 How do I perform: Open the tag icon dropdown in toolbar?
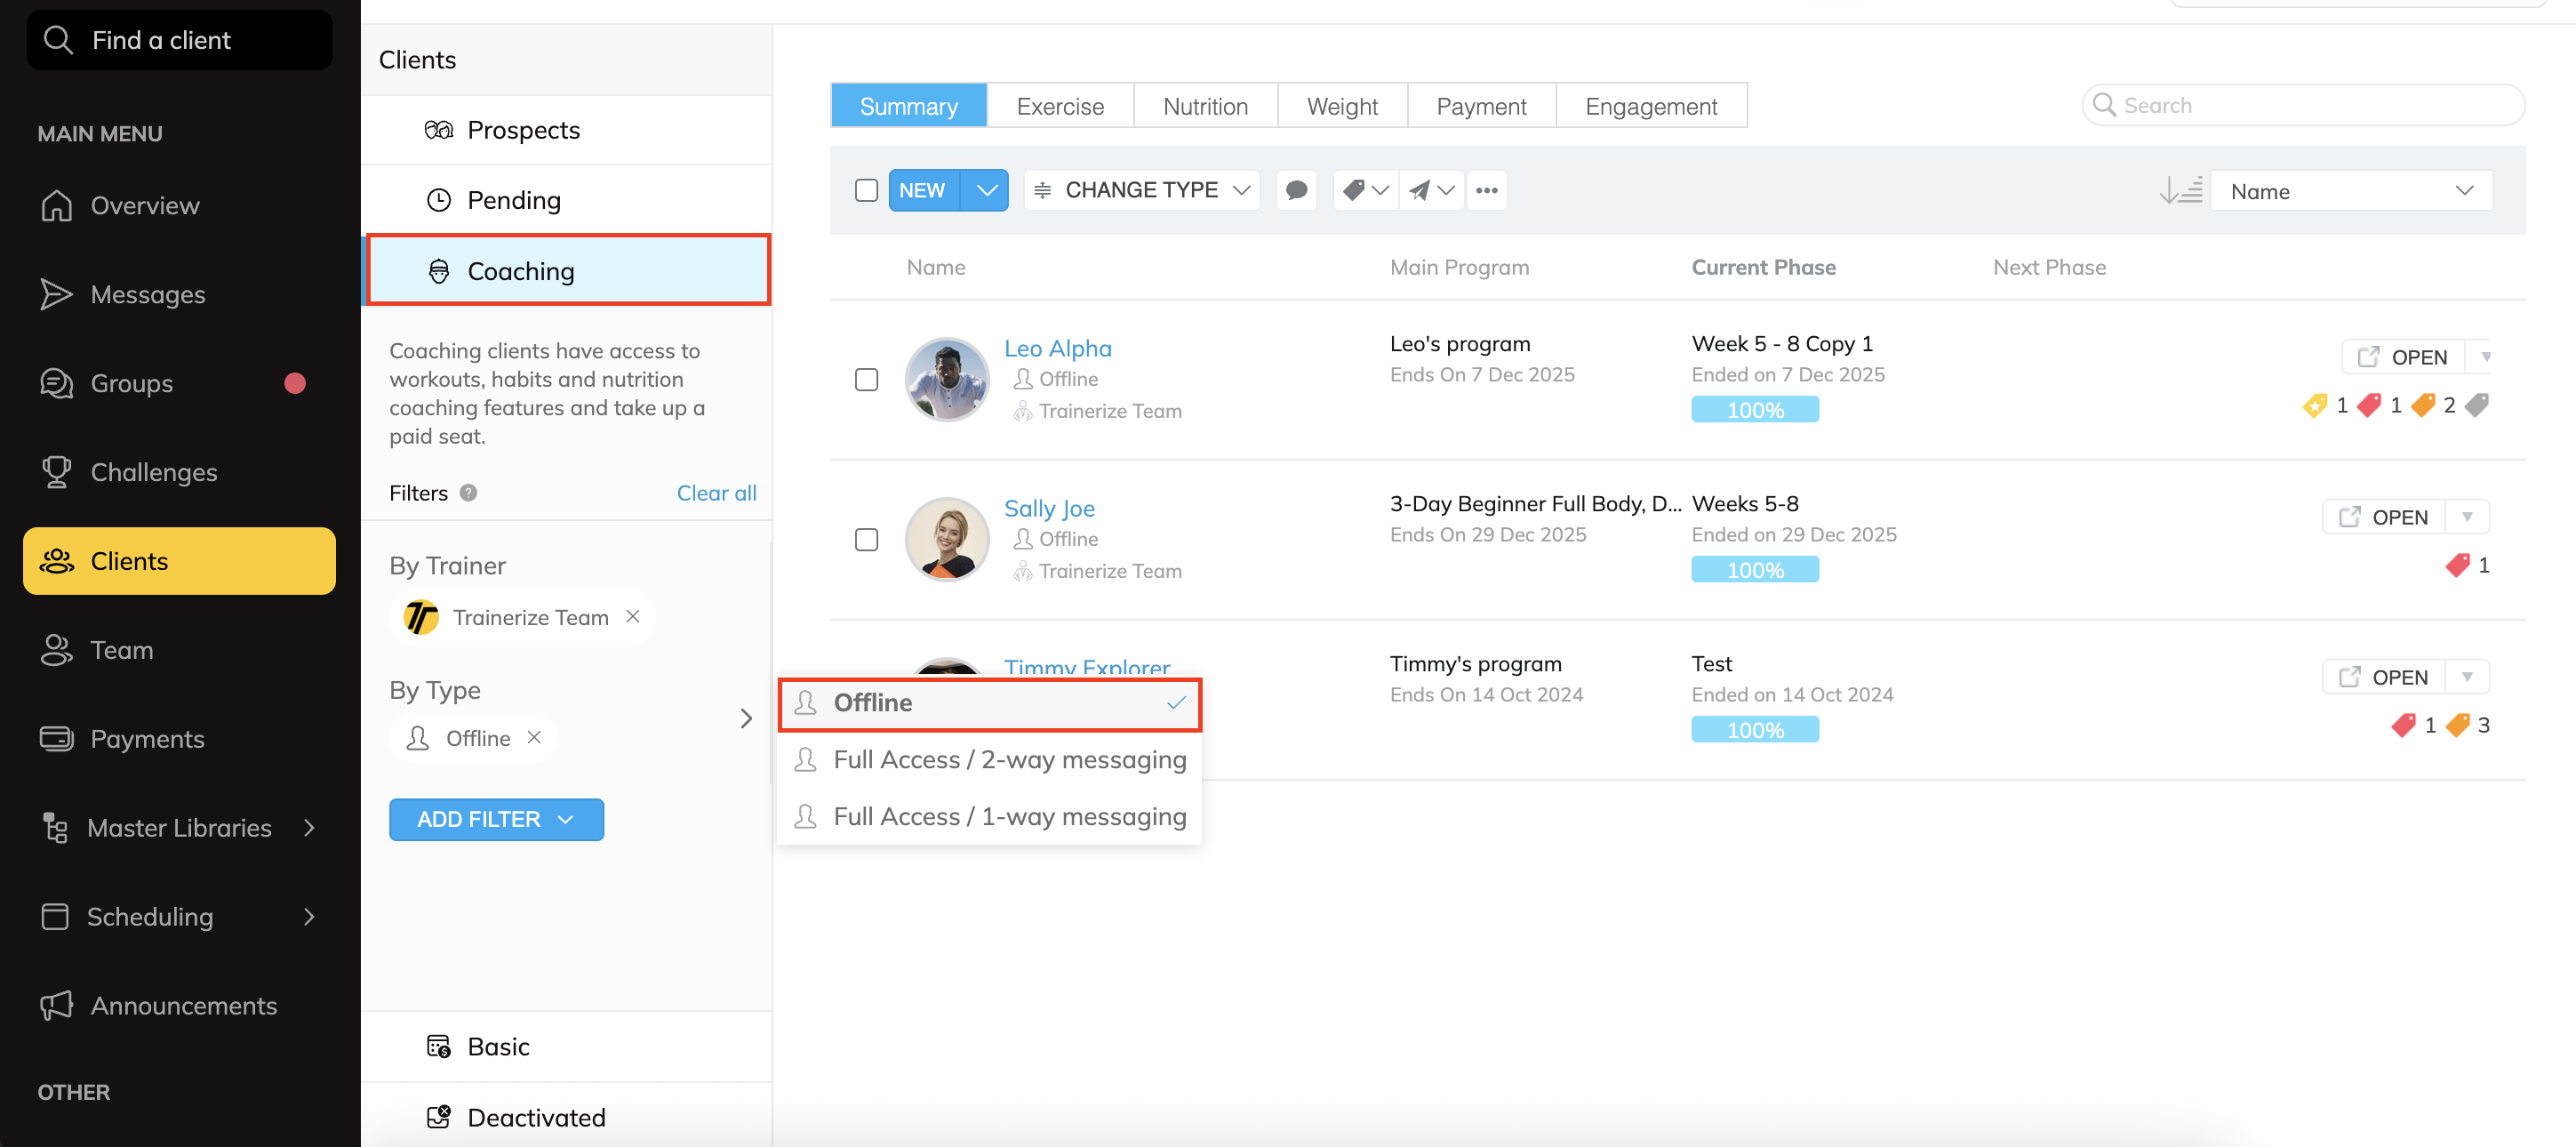click(1365, 190)
